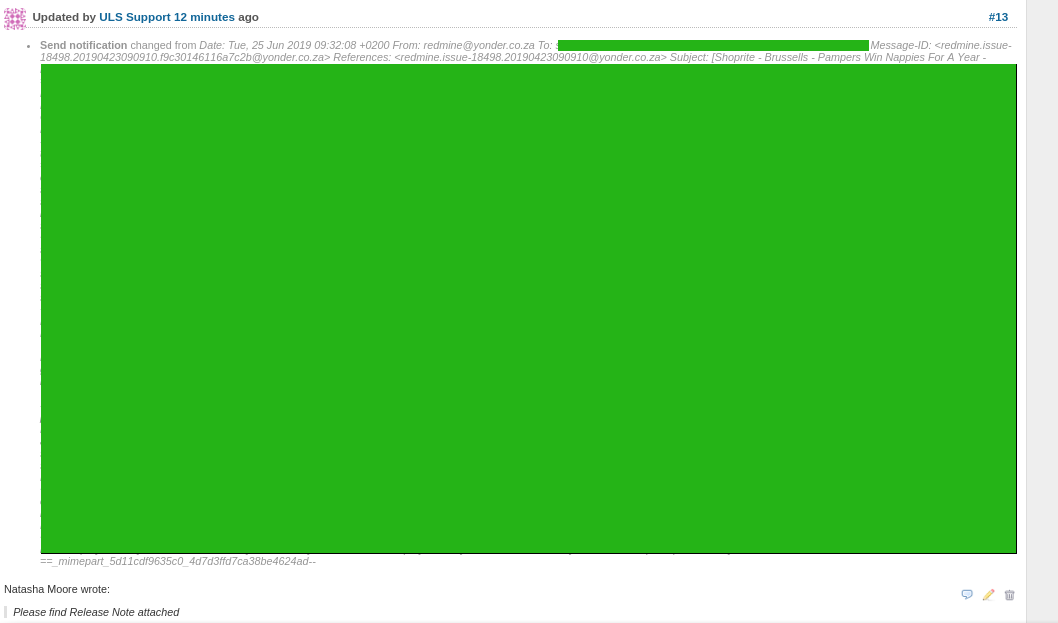Click the ULS Support avatar image
Screen dimensions: 1058x623
click(15, 18)
